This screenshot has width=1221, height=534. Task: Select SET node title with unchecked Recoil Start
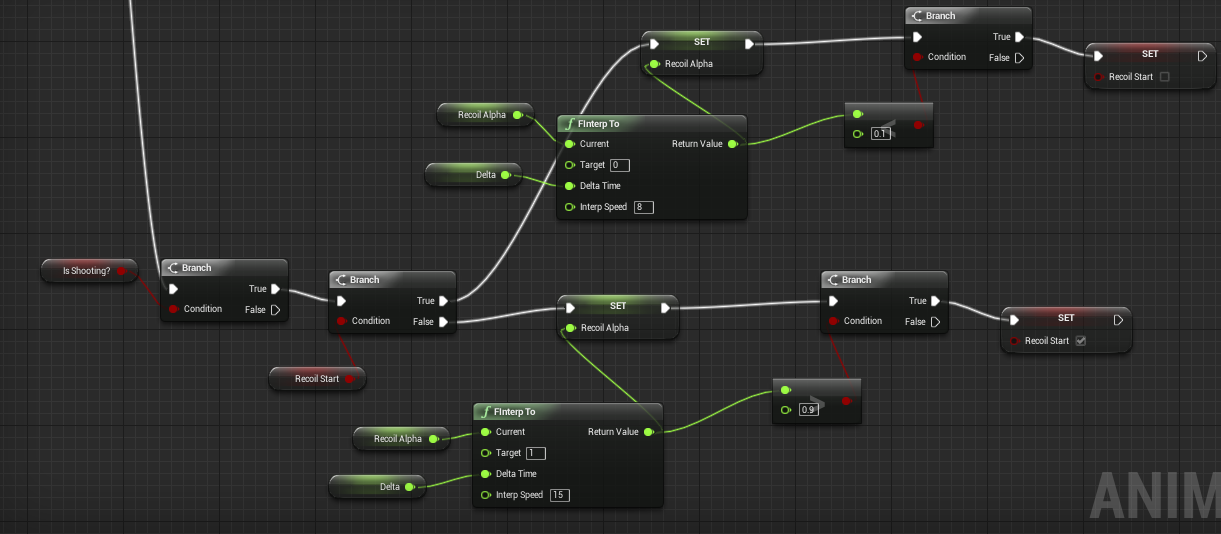1150,54
